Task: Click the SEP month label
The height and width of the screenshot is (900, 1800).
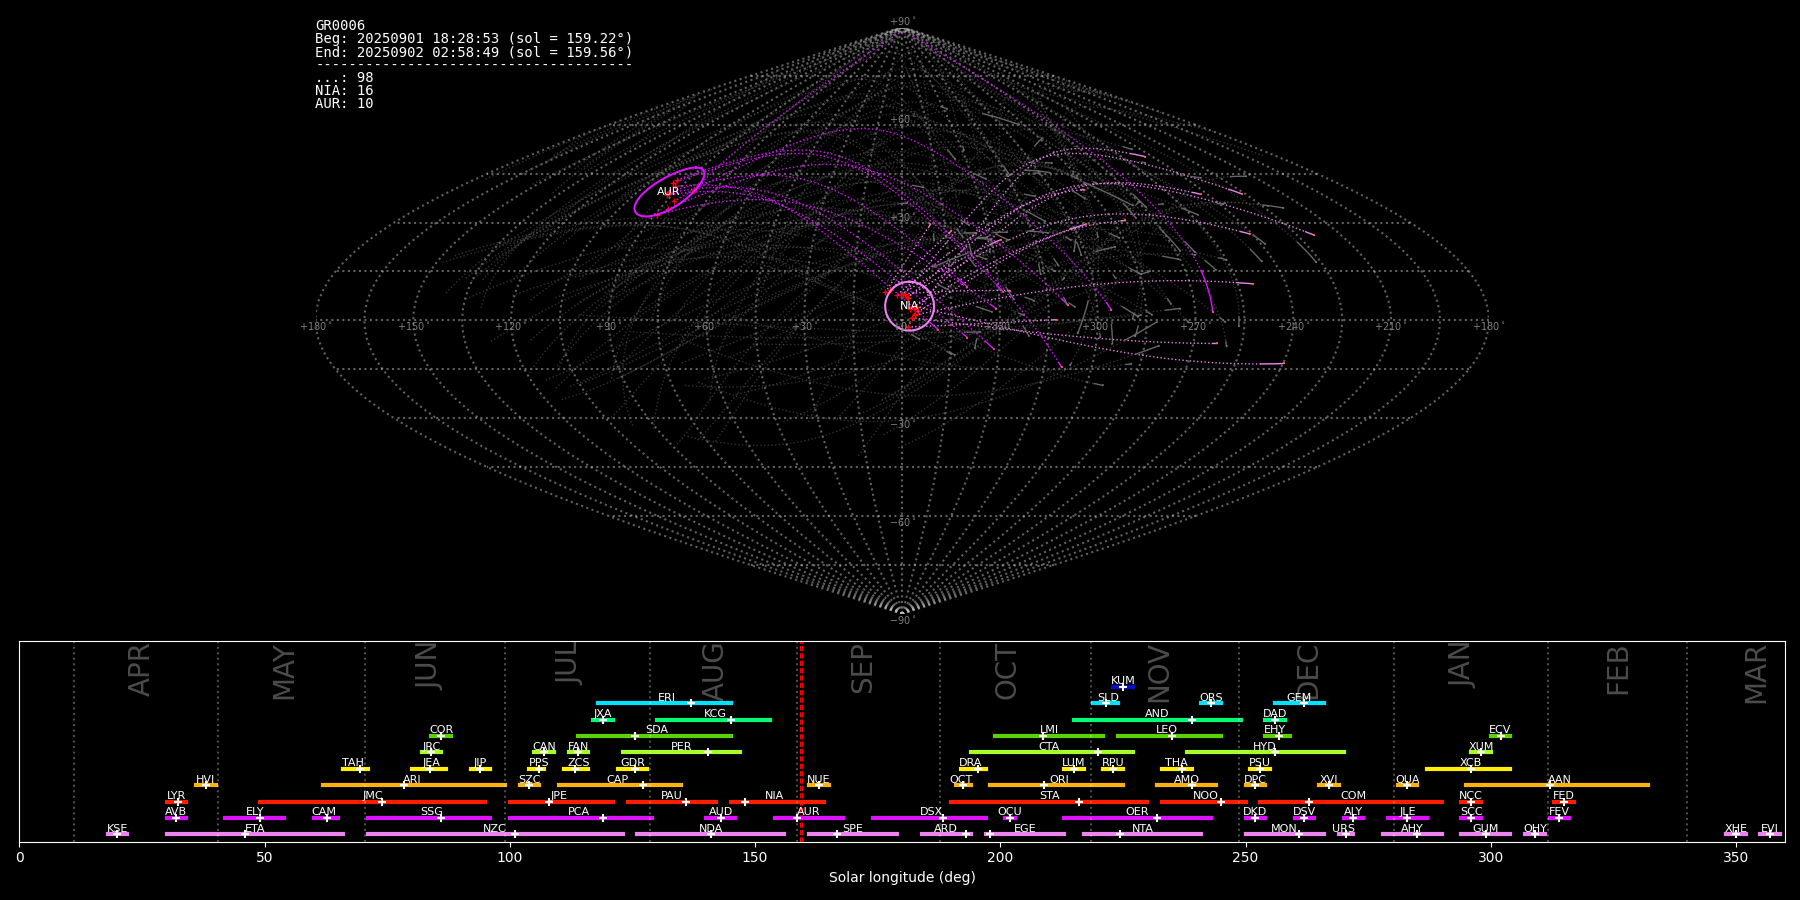Action: coord(862,669)
